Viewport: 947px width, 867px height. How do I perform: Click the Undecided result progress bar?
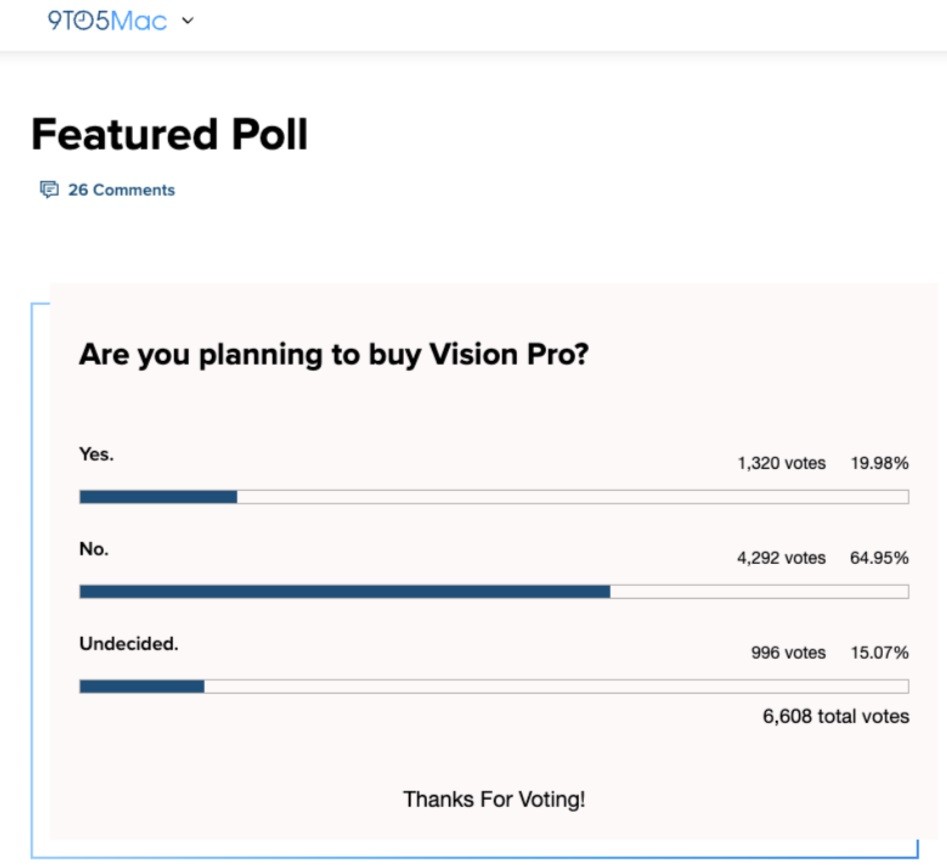[x=493, y=687]
